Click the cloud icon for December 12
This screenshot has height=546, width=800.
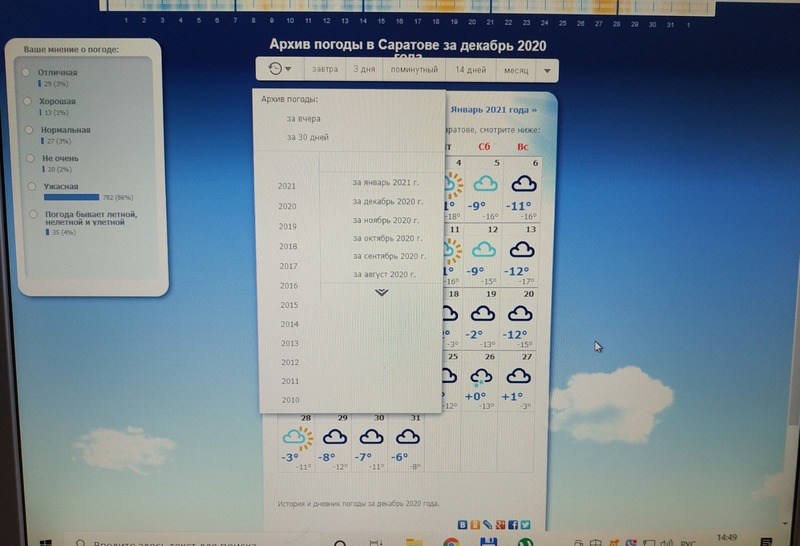click(x=483, y=250)
